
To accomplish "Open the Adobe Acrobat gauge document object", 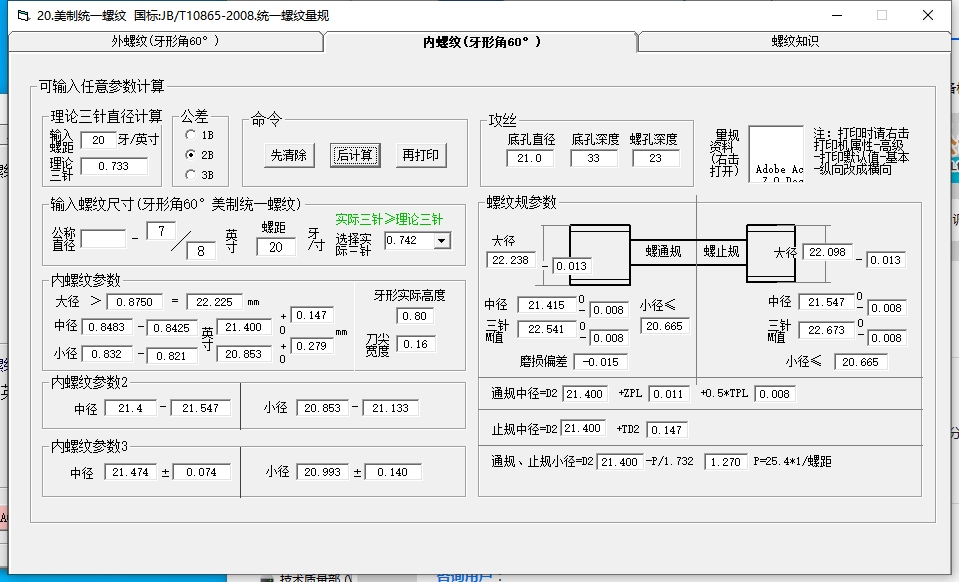I will point(776,153).
